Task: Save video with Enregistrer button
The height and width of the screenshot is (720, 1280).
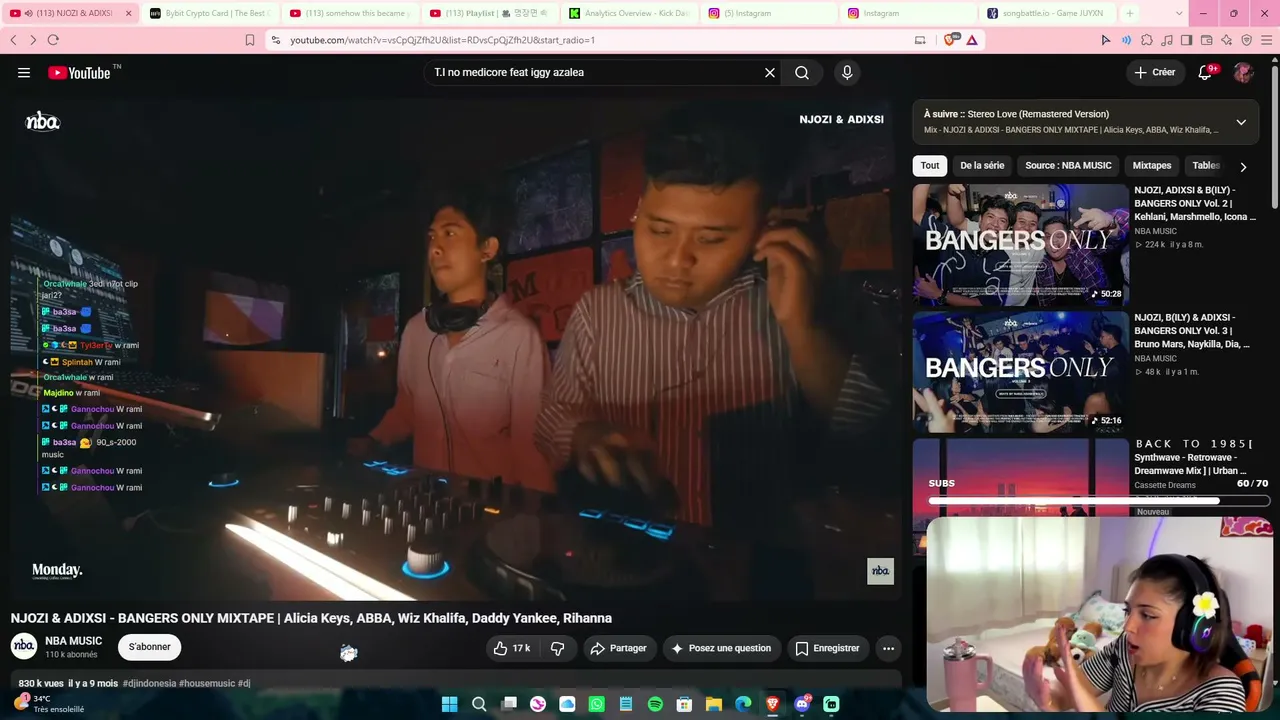Action: (x=827, y=648)
